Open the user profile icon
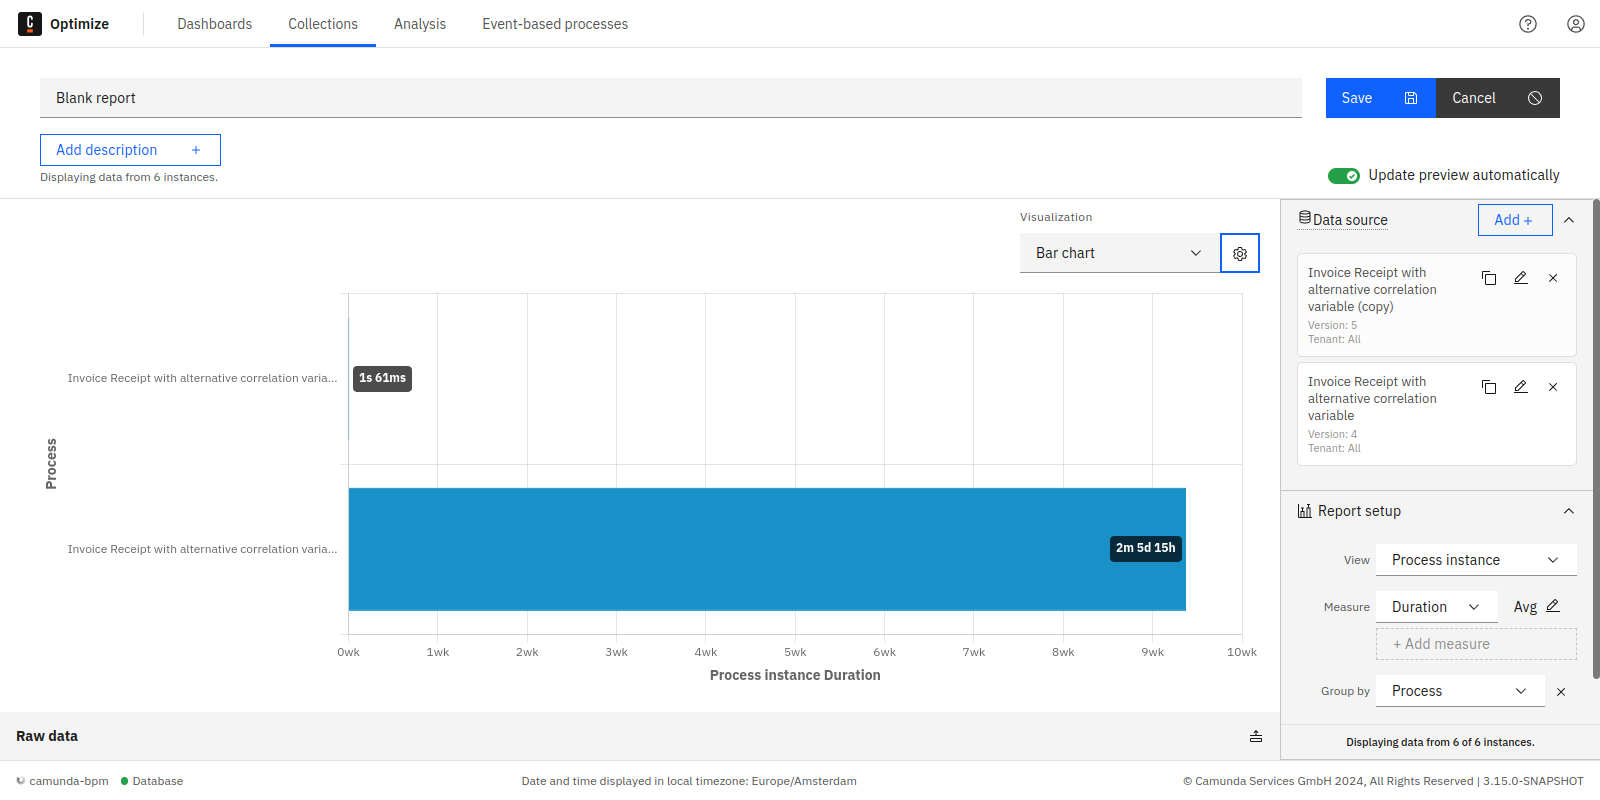Screen dimensions: 1600x800 click(1575, 24)
